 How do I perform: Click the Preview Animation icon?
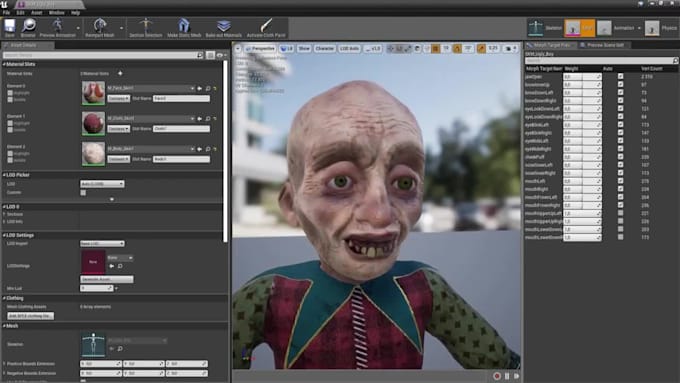(57, 25)
